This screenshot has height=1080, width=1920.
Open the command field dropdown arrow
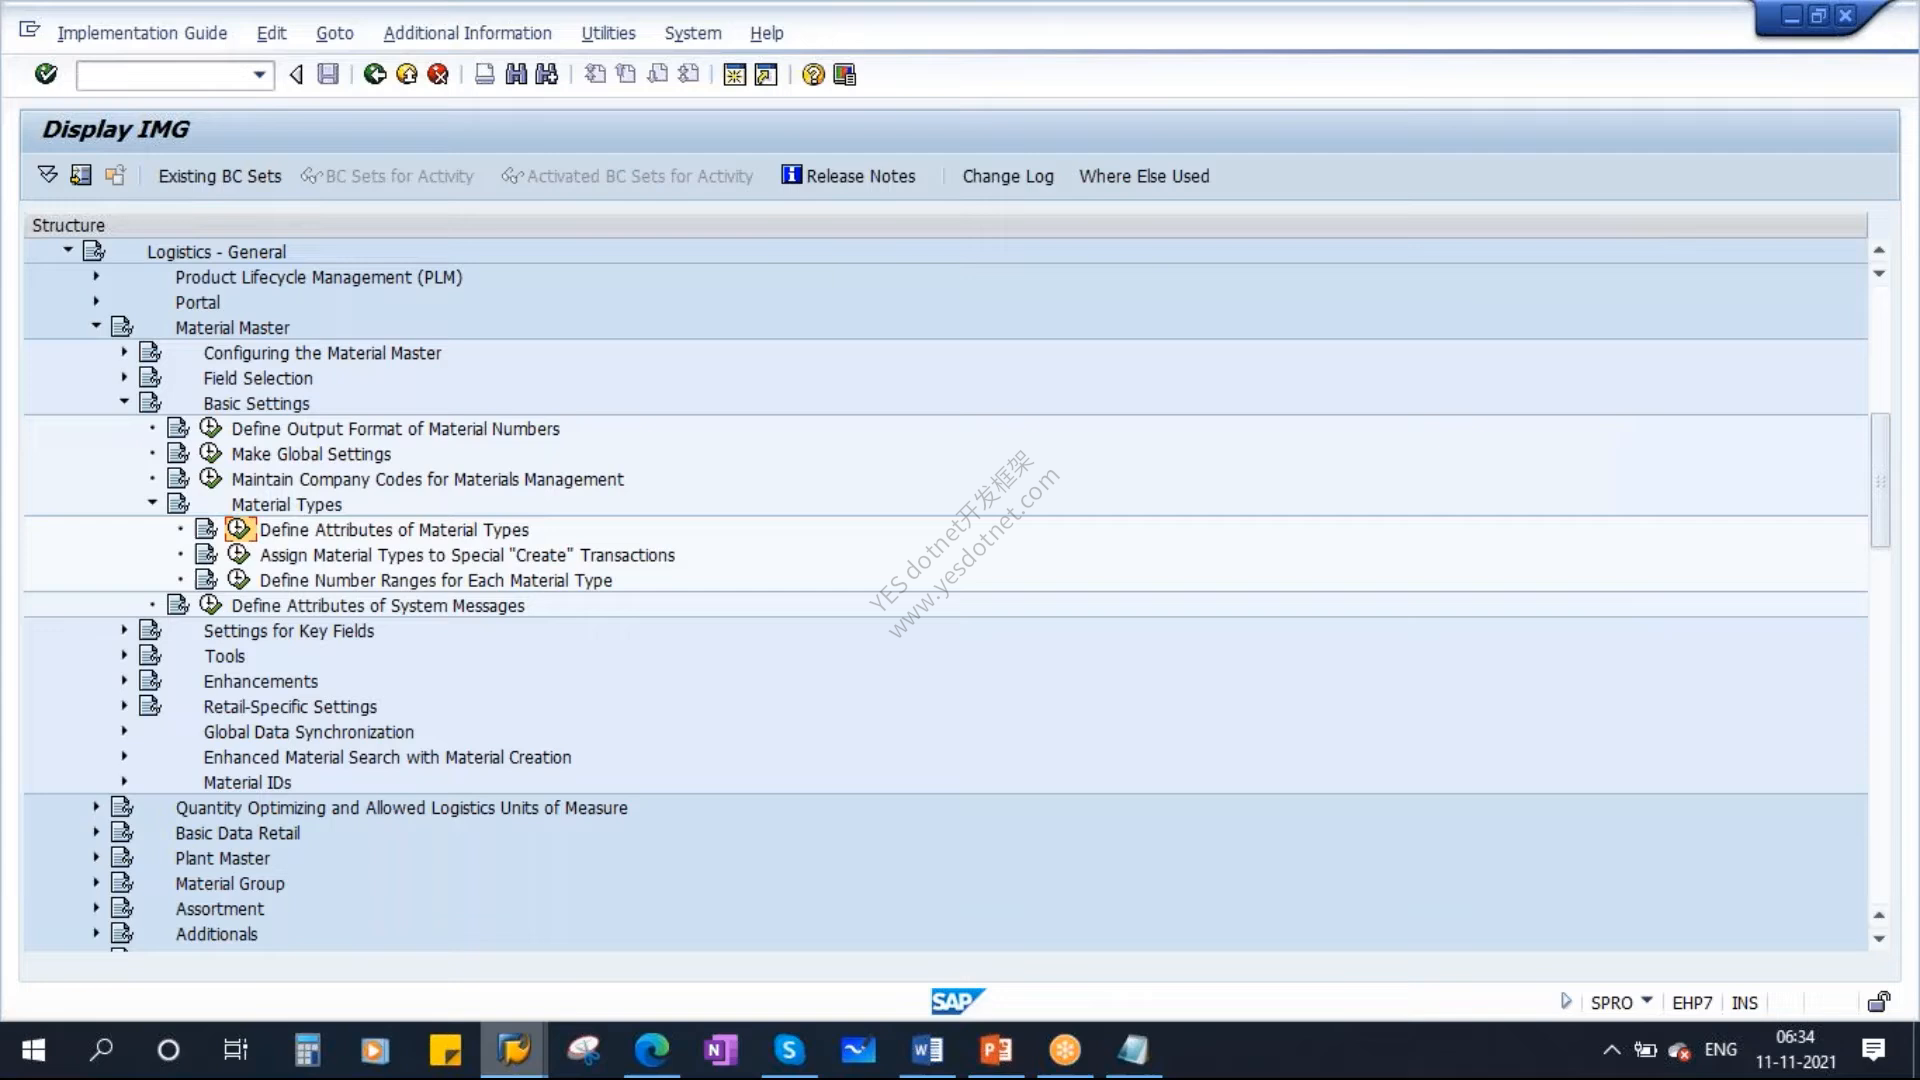[x=260, y=75]
